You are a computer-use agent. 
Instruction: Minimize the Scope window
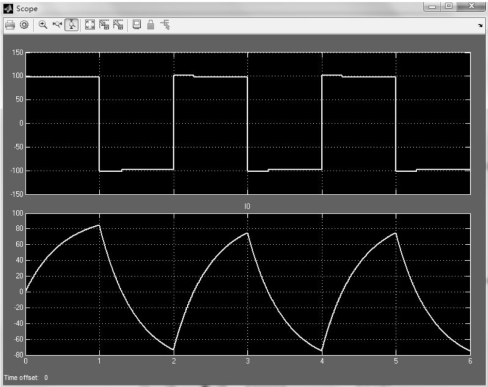point(432,7)
